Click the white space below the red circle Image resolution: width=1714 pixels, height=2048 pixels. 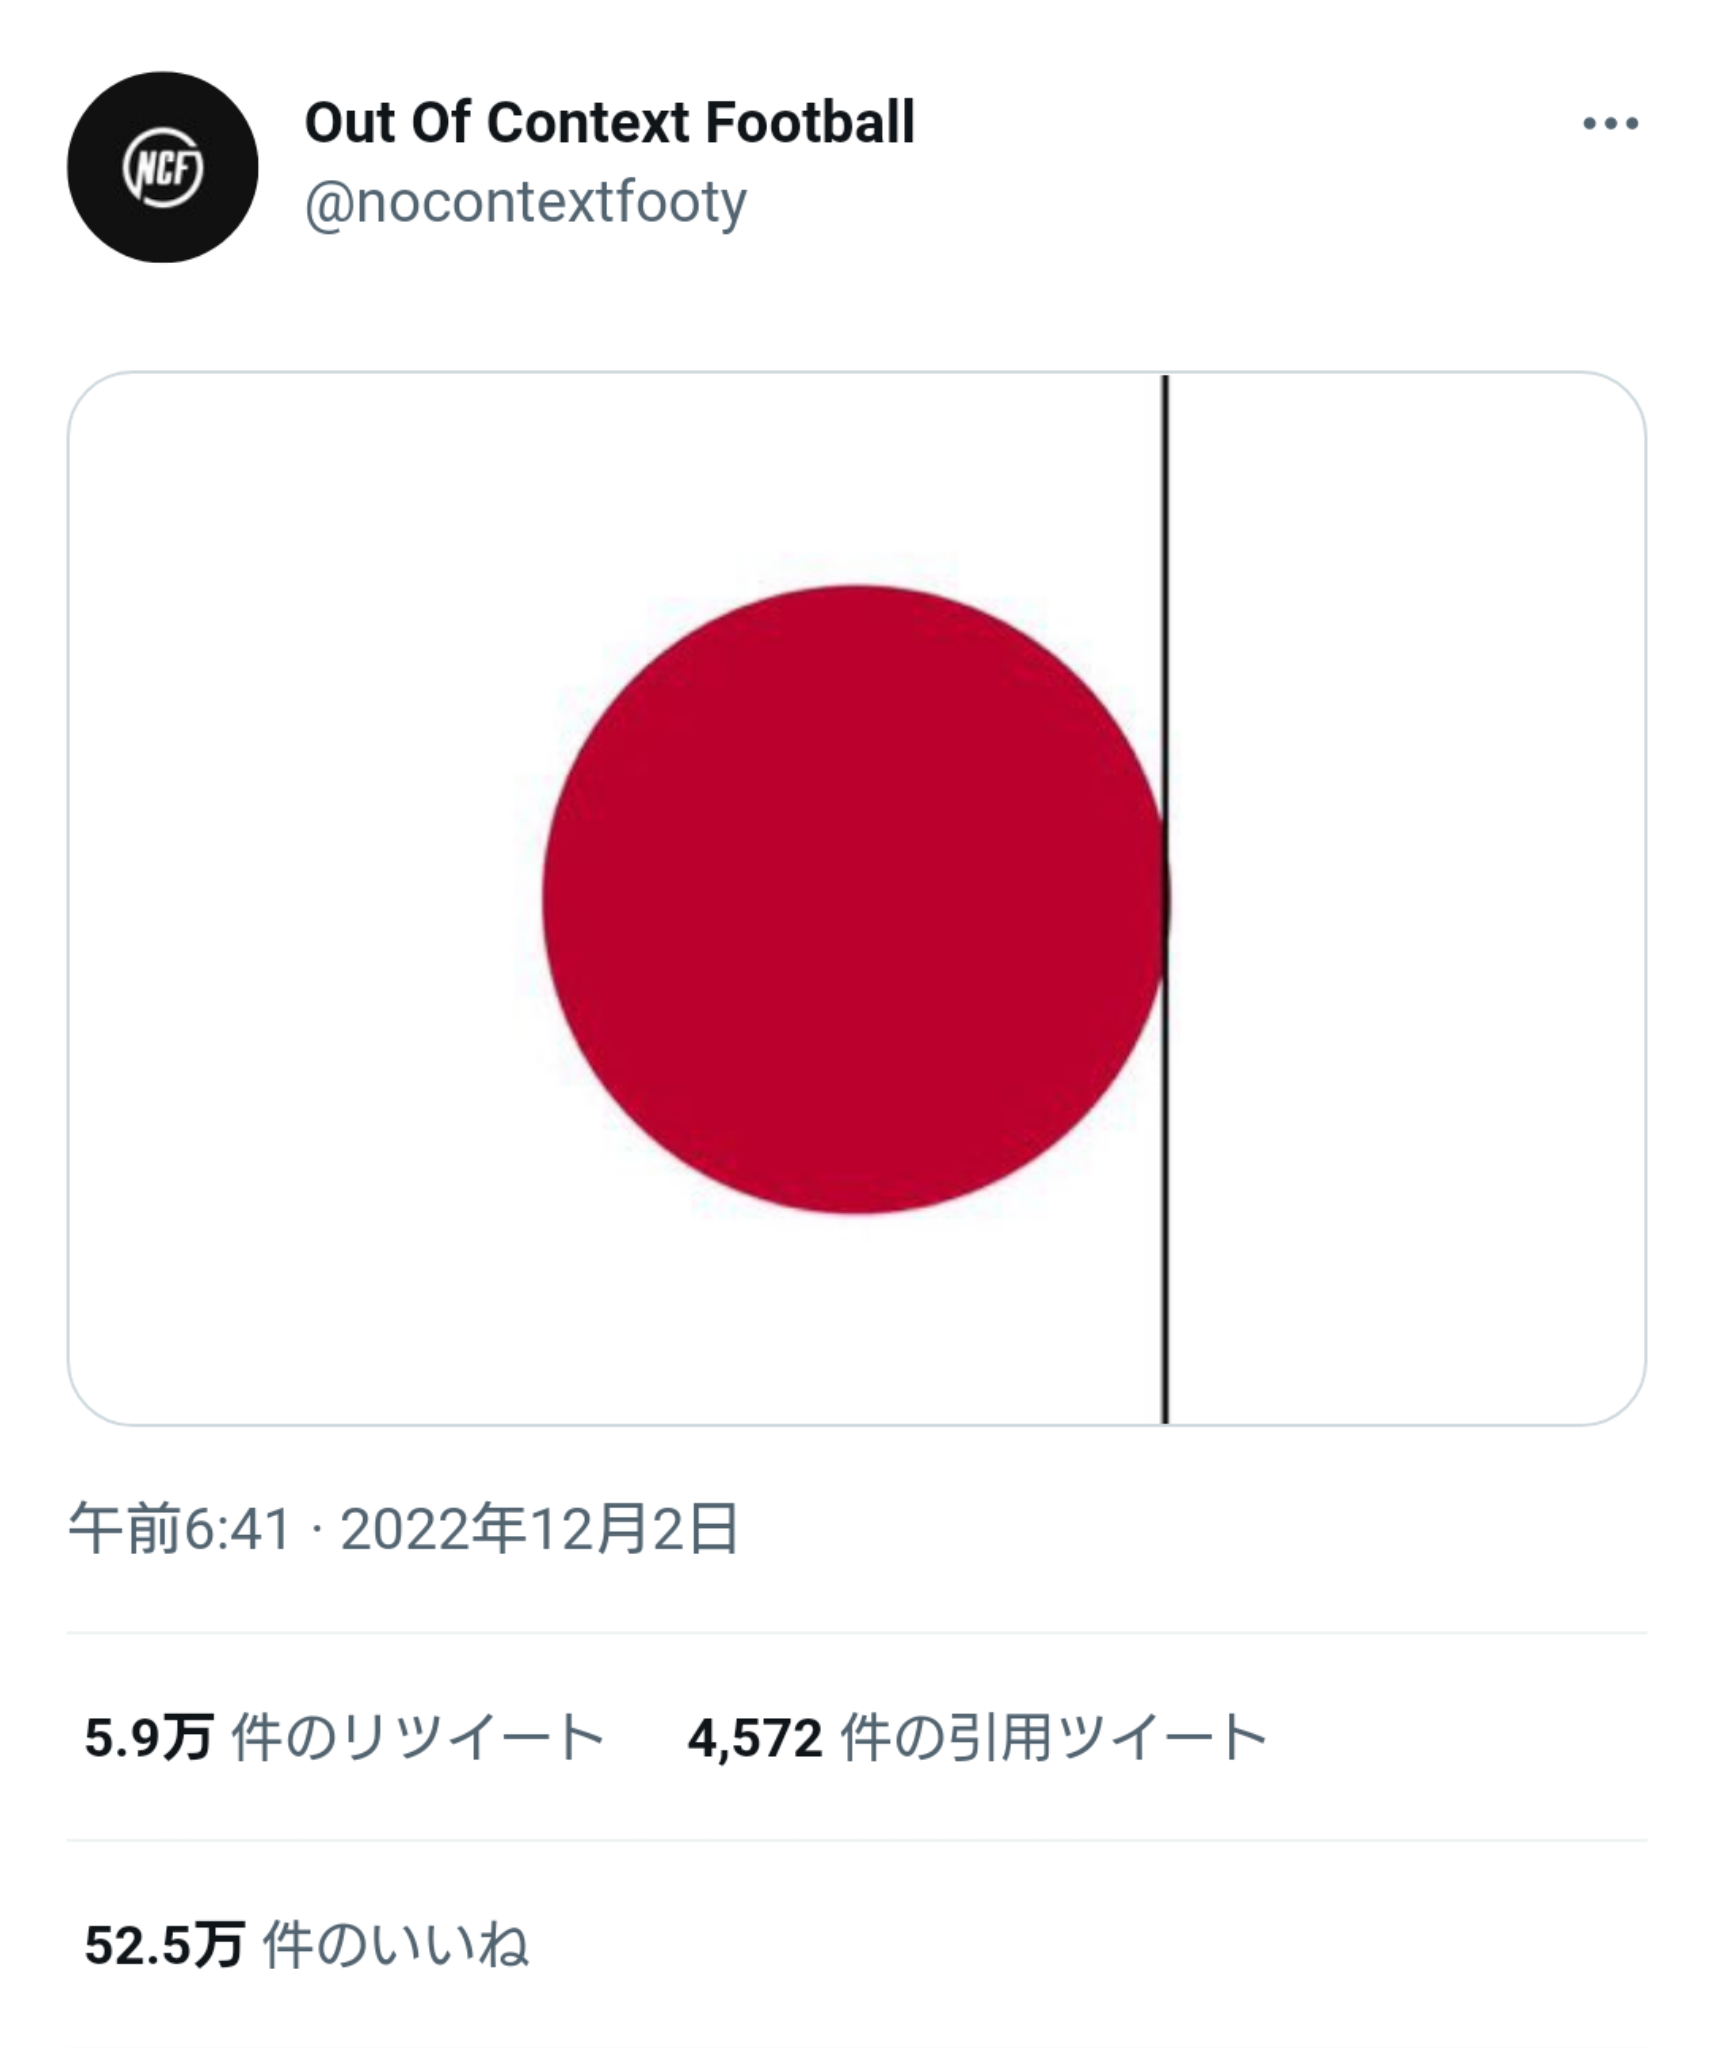[855, 1318]
